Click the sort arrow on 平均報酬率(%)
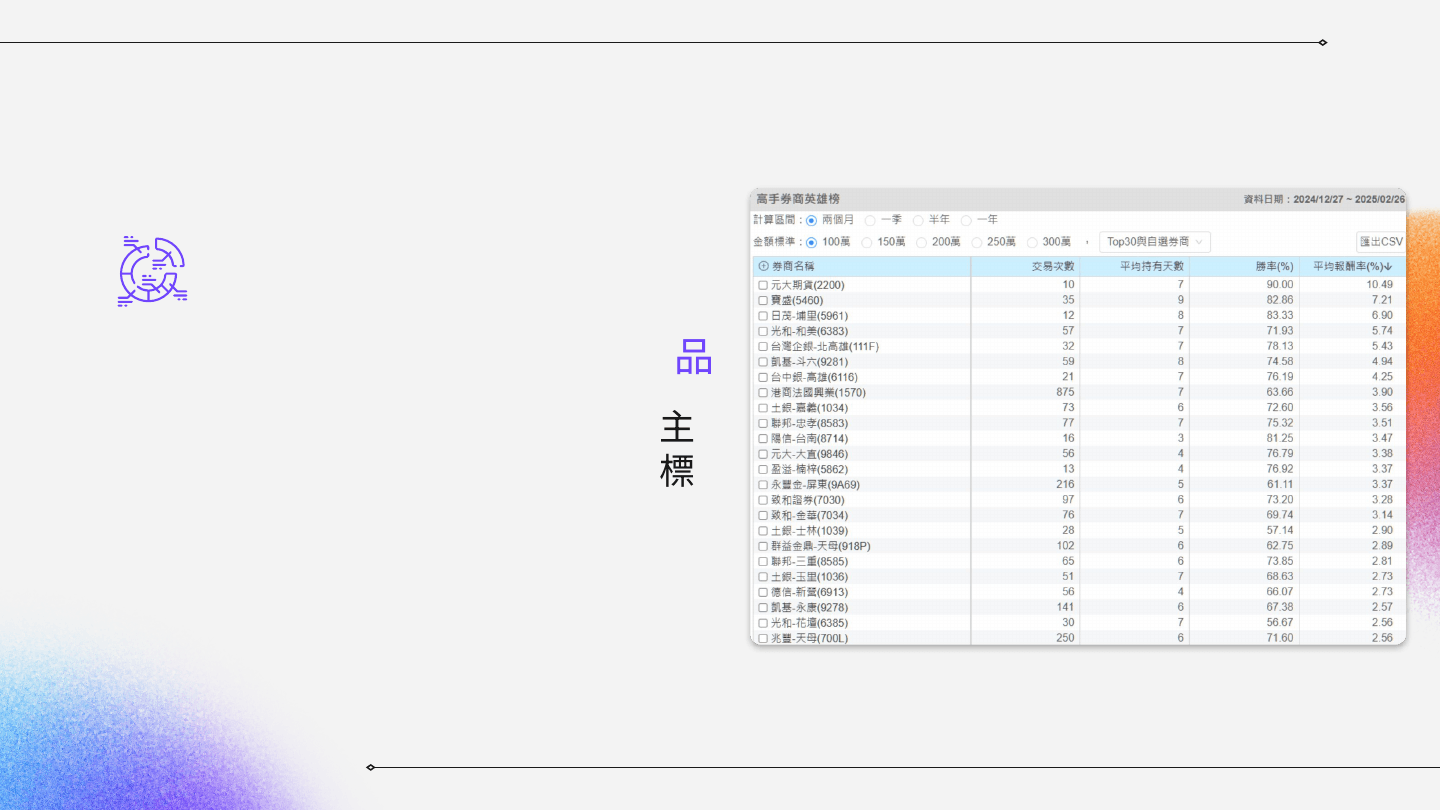Viewport: 1440px width, 810px height. [1388, 267]
